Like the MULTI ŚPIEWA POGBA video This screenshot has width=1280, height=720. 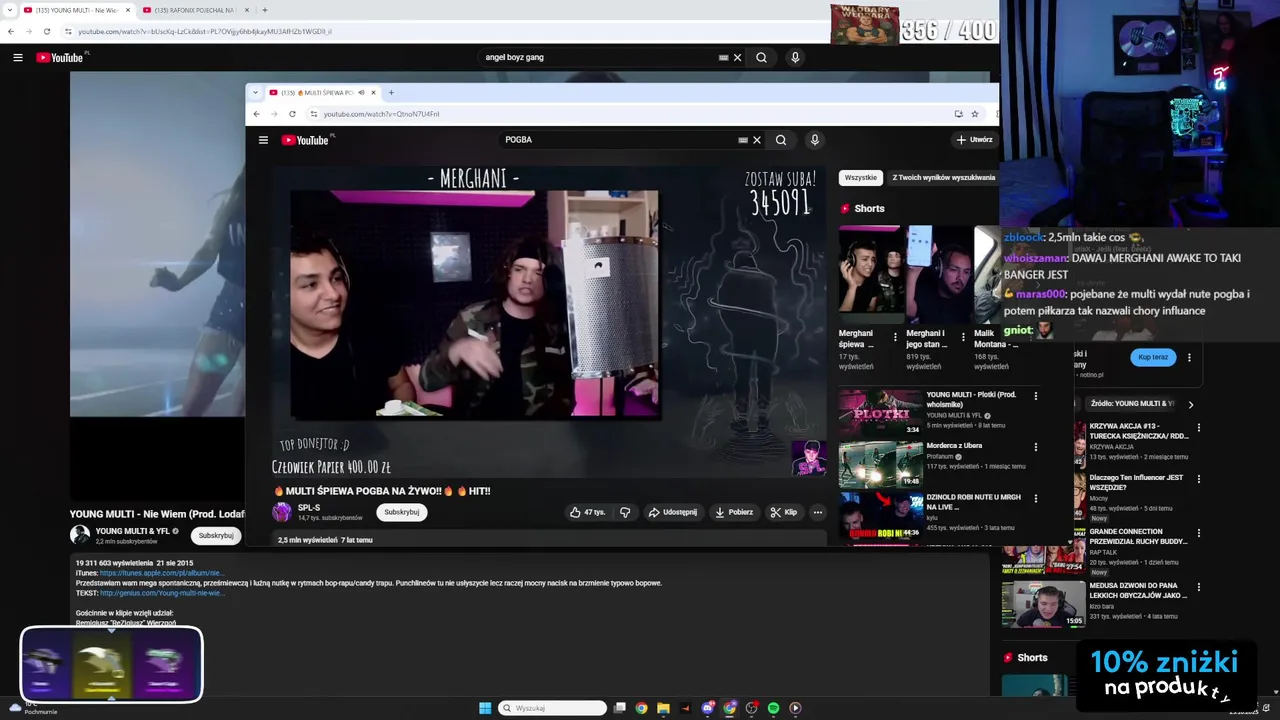(x=588, y=512)
